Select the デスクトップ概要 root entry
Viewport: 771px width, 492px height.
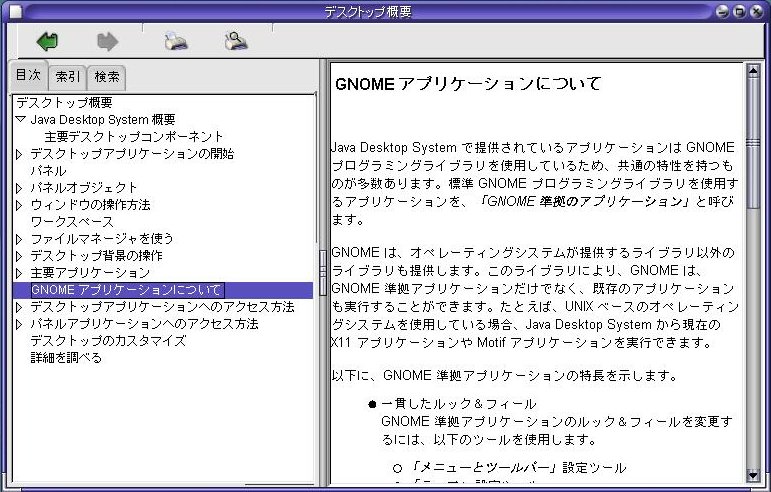tap(64, 102)
